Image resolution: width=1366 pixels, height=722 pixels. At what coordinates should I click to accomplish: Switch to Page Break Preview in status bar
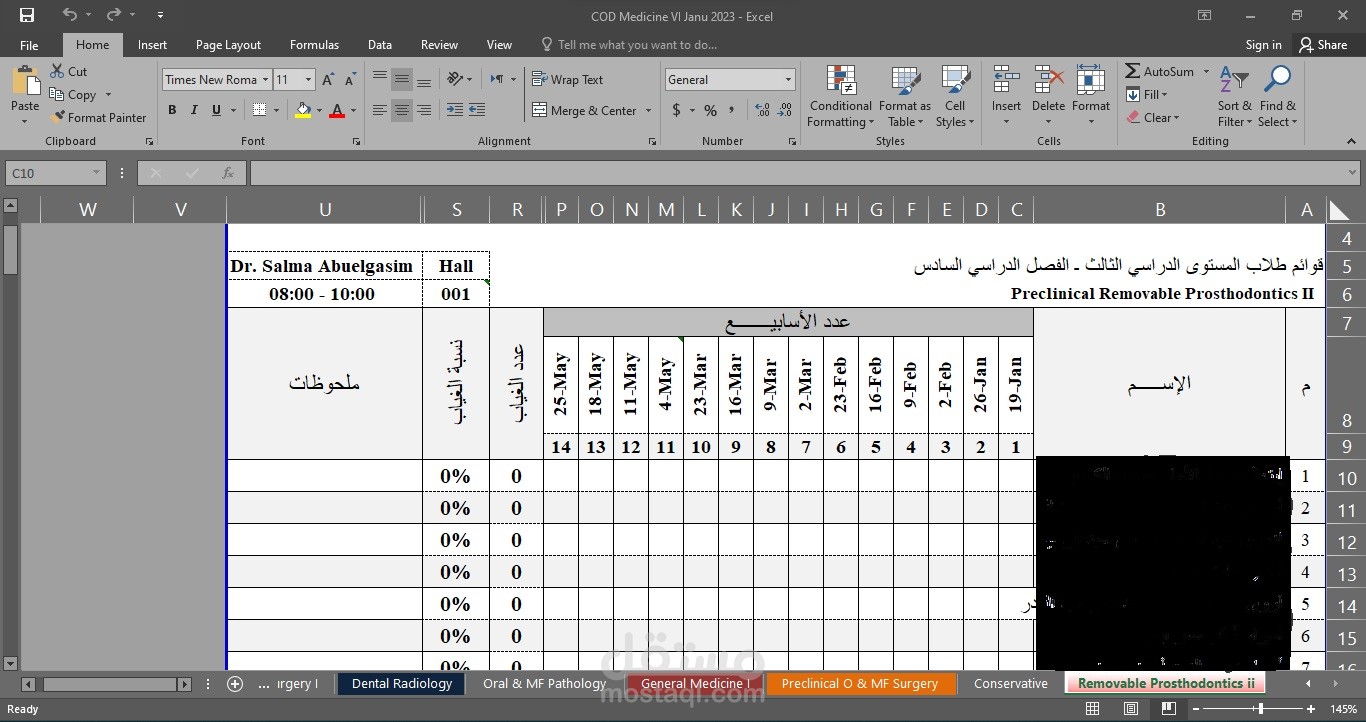pyautogui.click(x=1168, y=709)
